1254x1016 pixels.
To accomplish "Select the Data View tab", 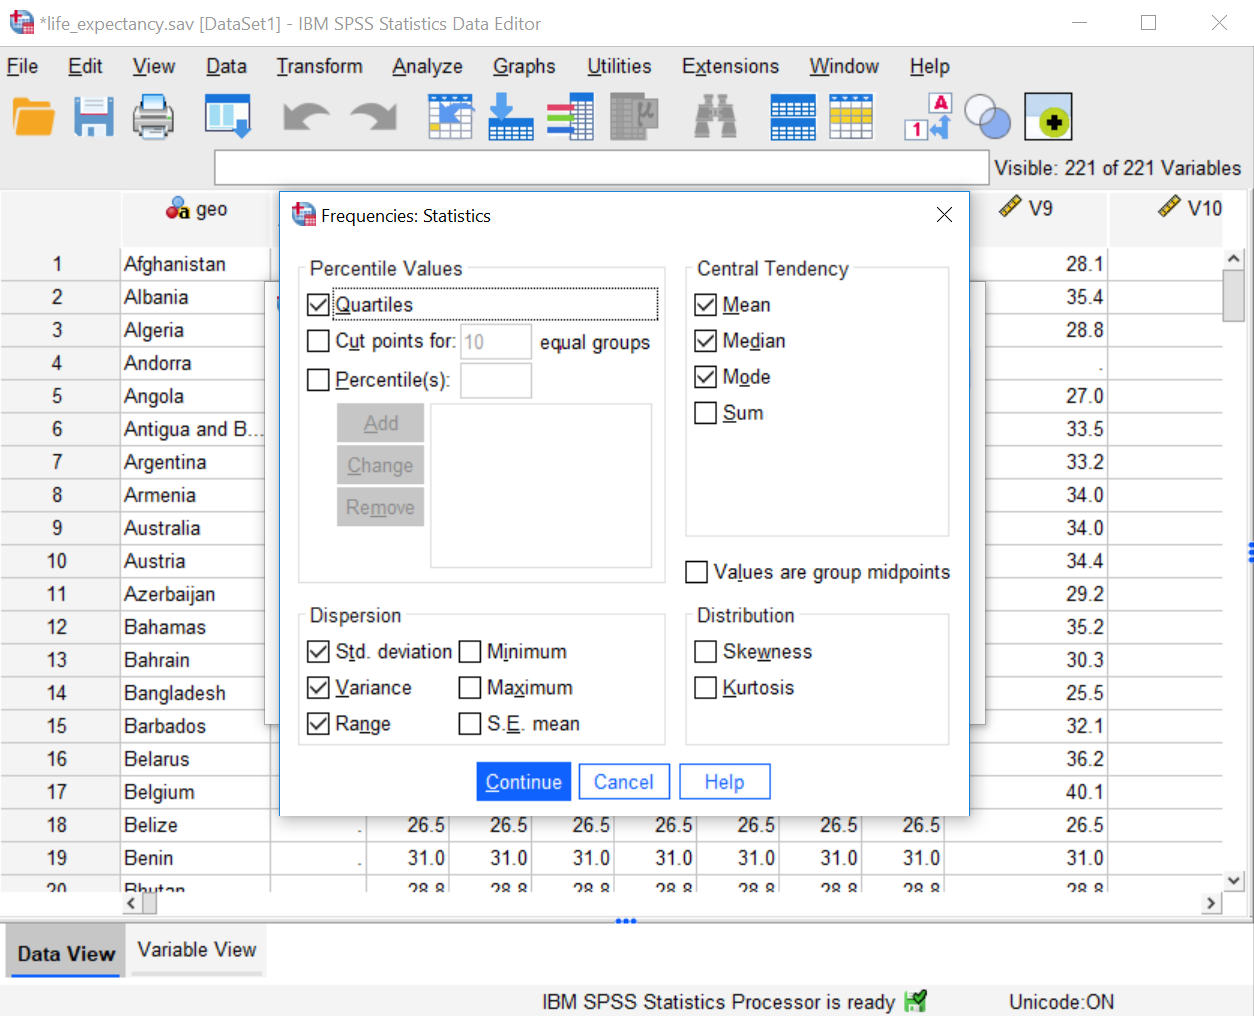I will 66,954.
